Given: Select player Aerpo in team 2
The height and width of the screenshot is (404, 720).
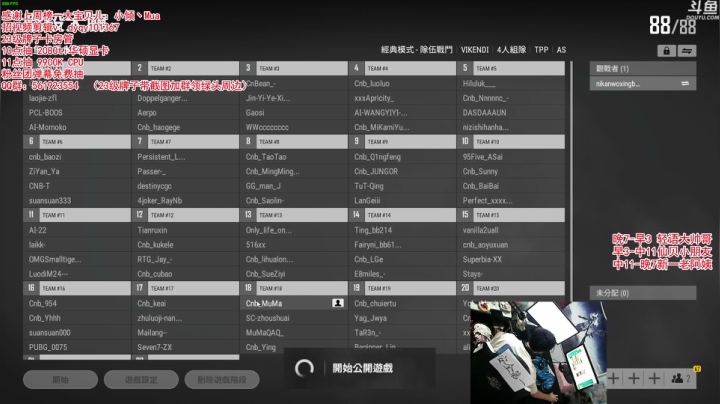Looking at the screenshot, I should (x=186, y=112).
